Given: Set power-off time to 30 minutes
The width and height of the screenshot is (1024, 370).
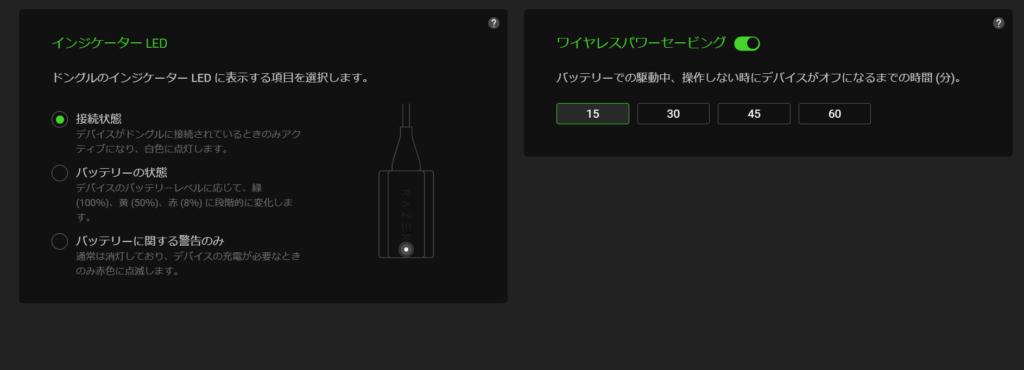Looking at the screenshot, I should click(673, 114).
